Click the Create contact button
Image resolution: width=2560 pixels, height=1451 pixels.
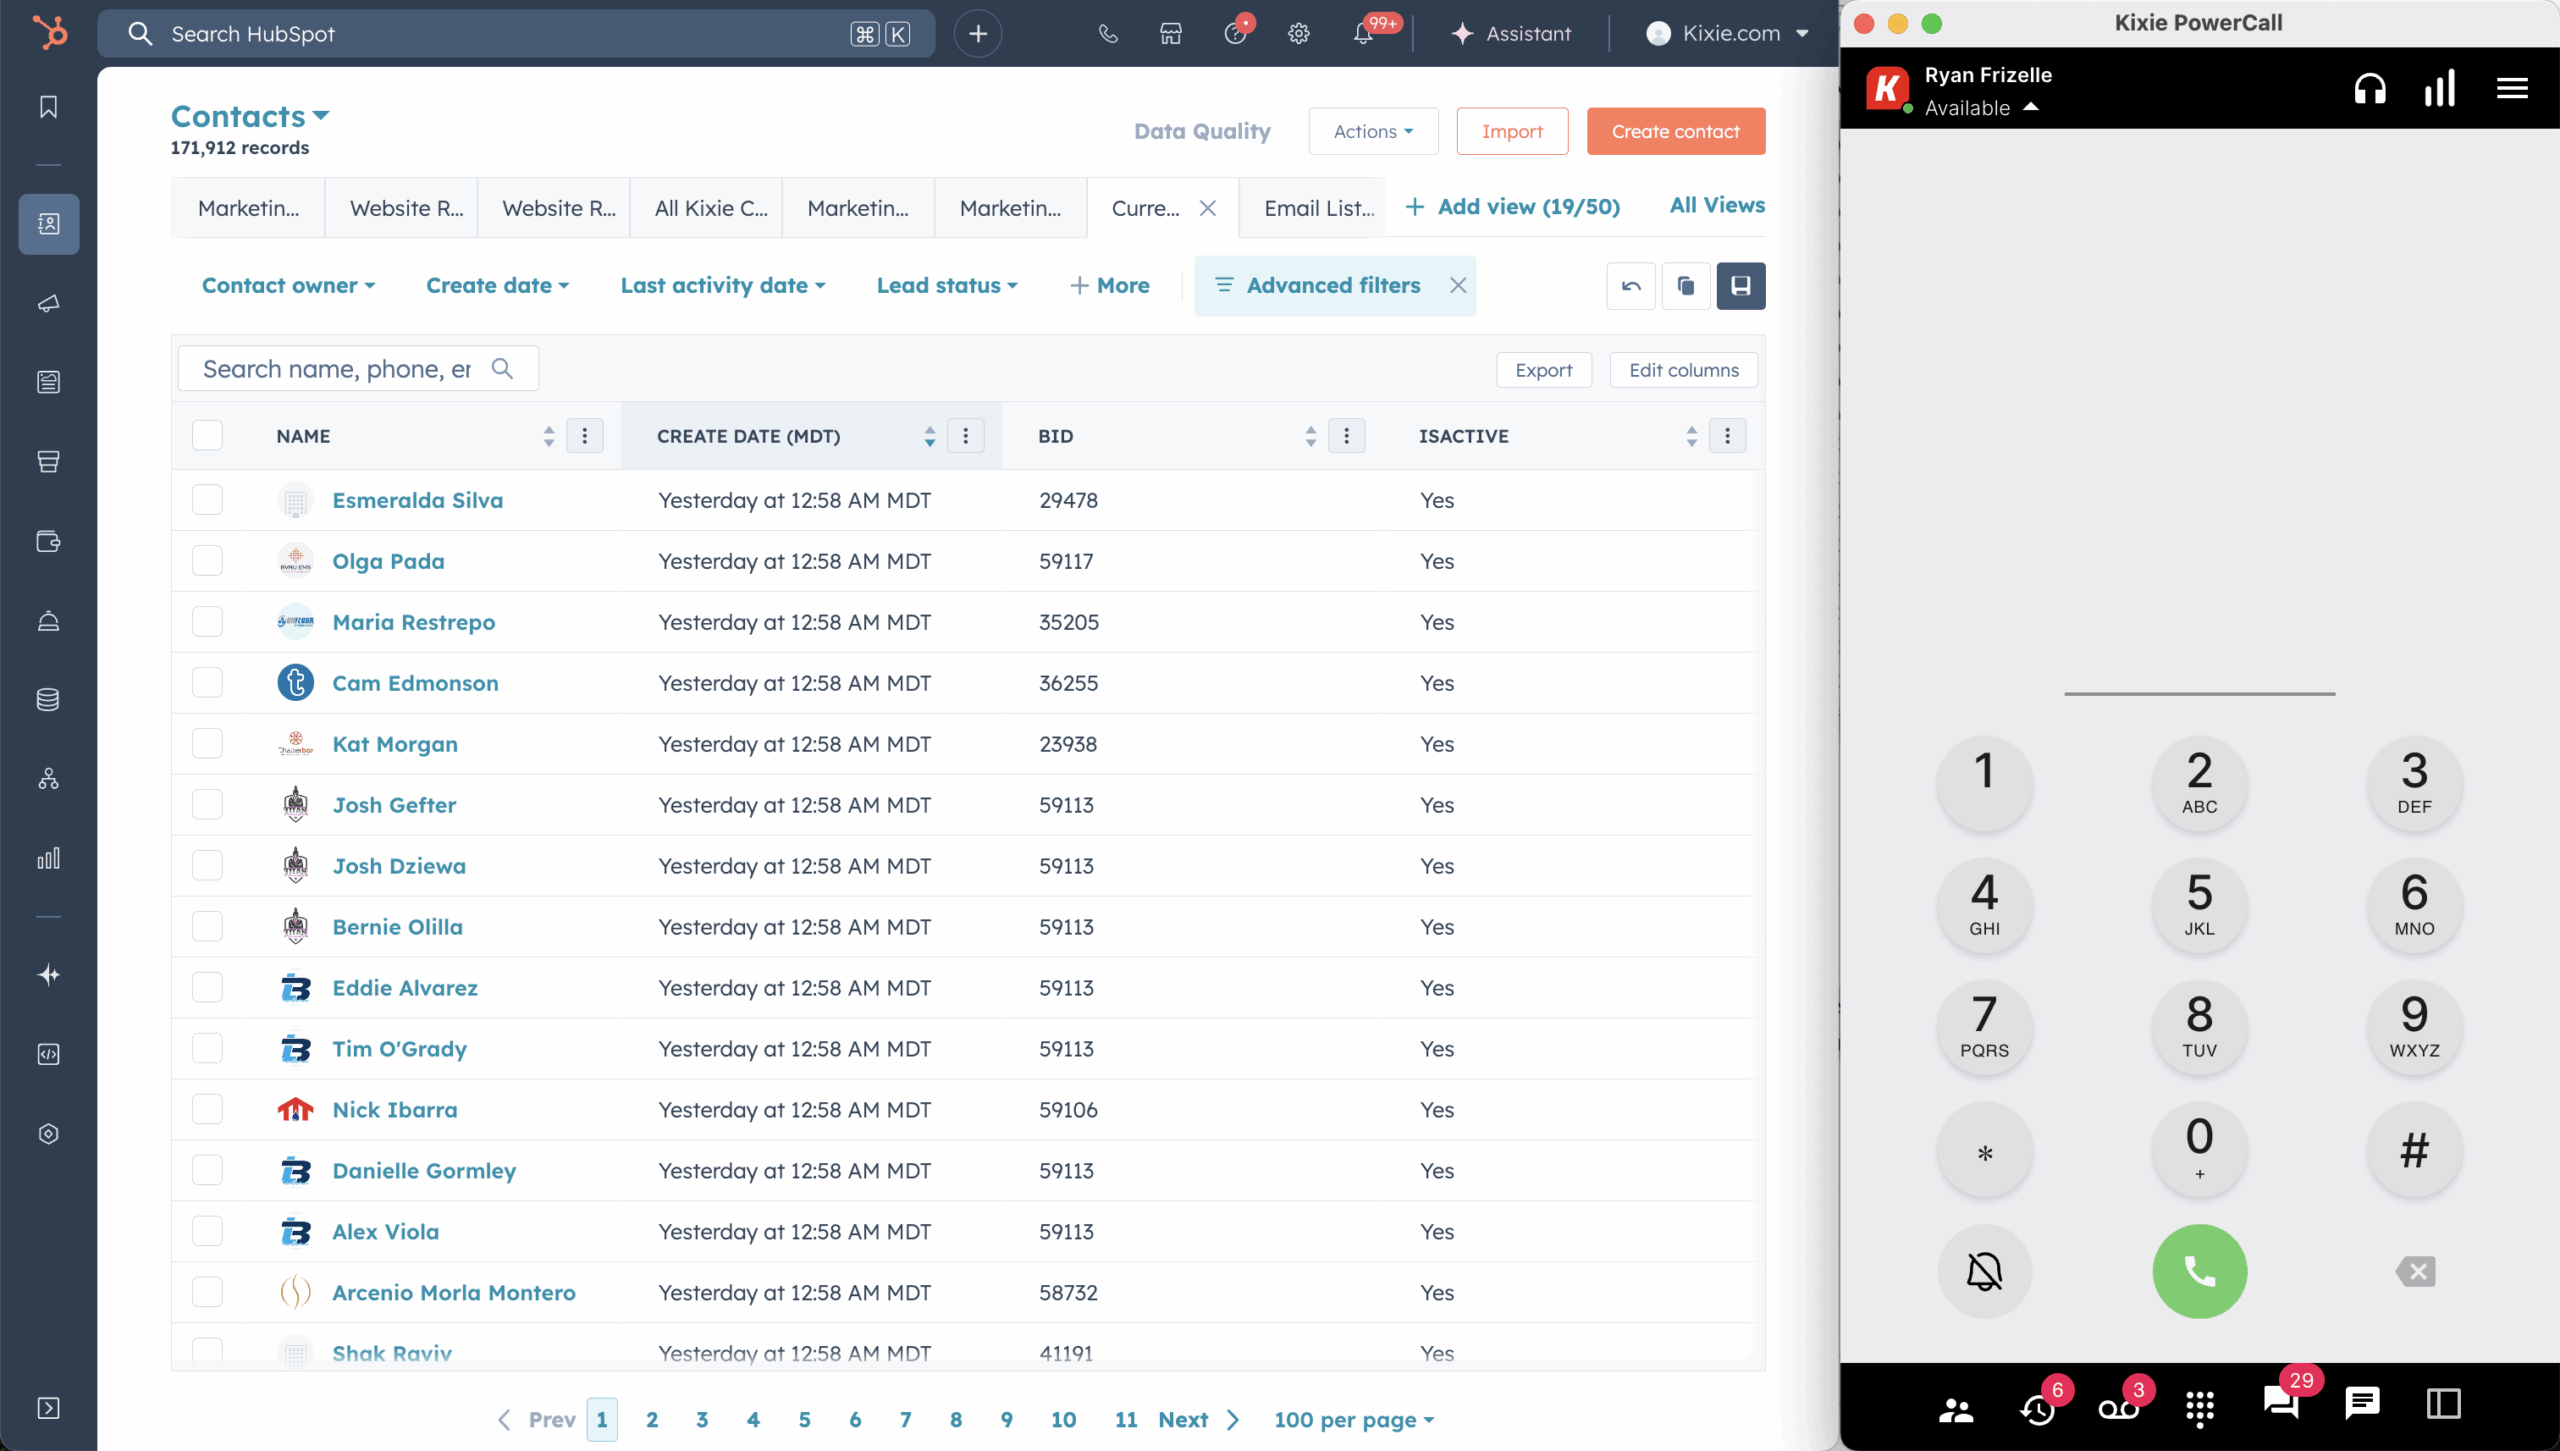(1675, 131)
